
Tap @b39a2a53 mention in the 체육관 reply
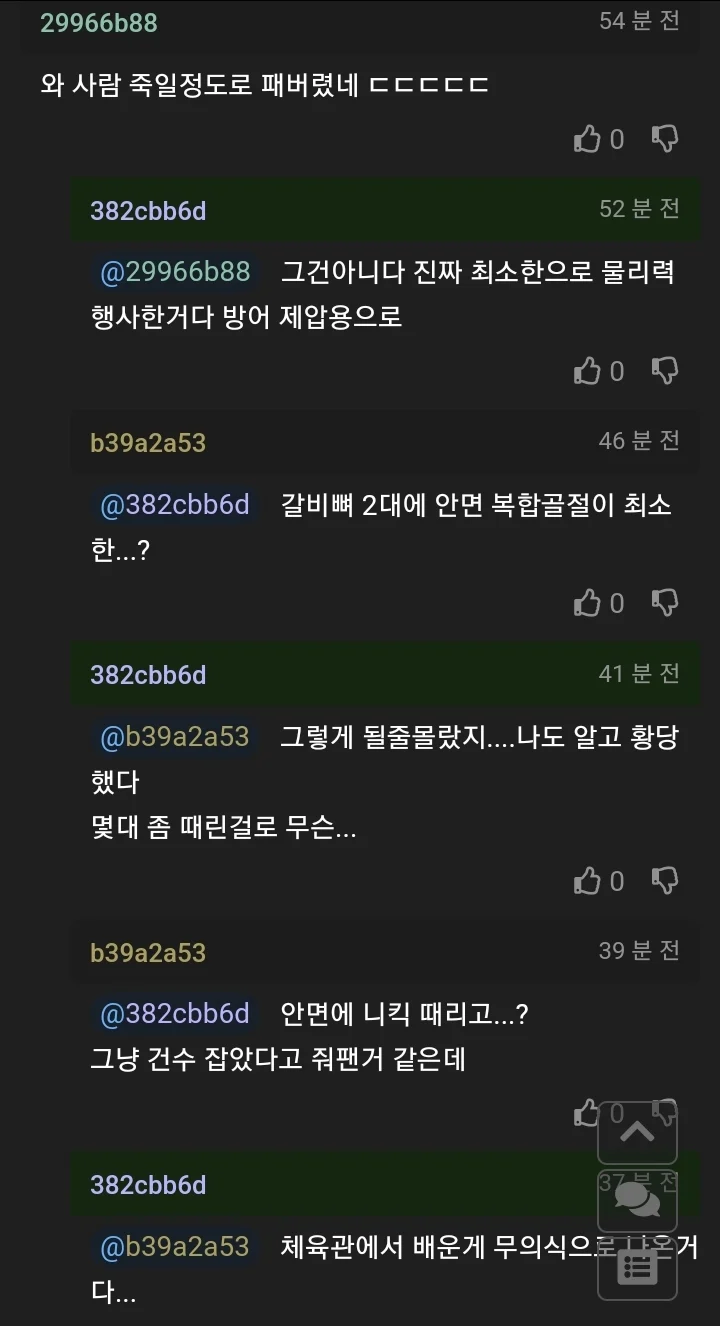coord(175,1247)
